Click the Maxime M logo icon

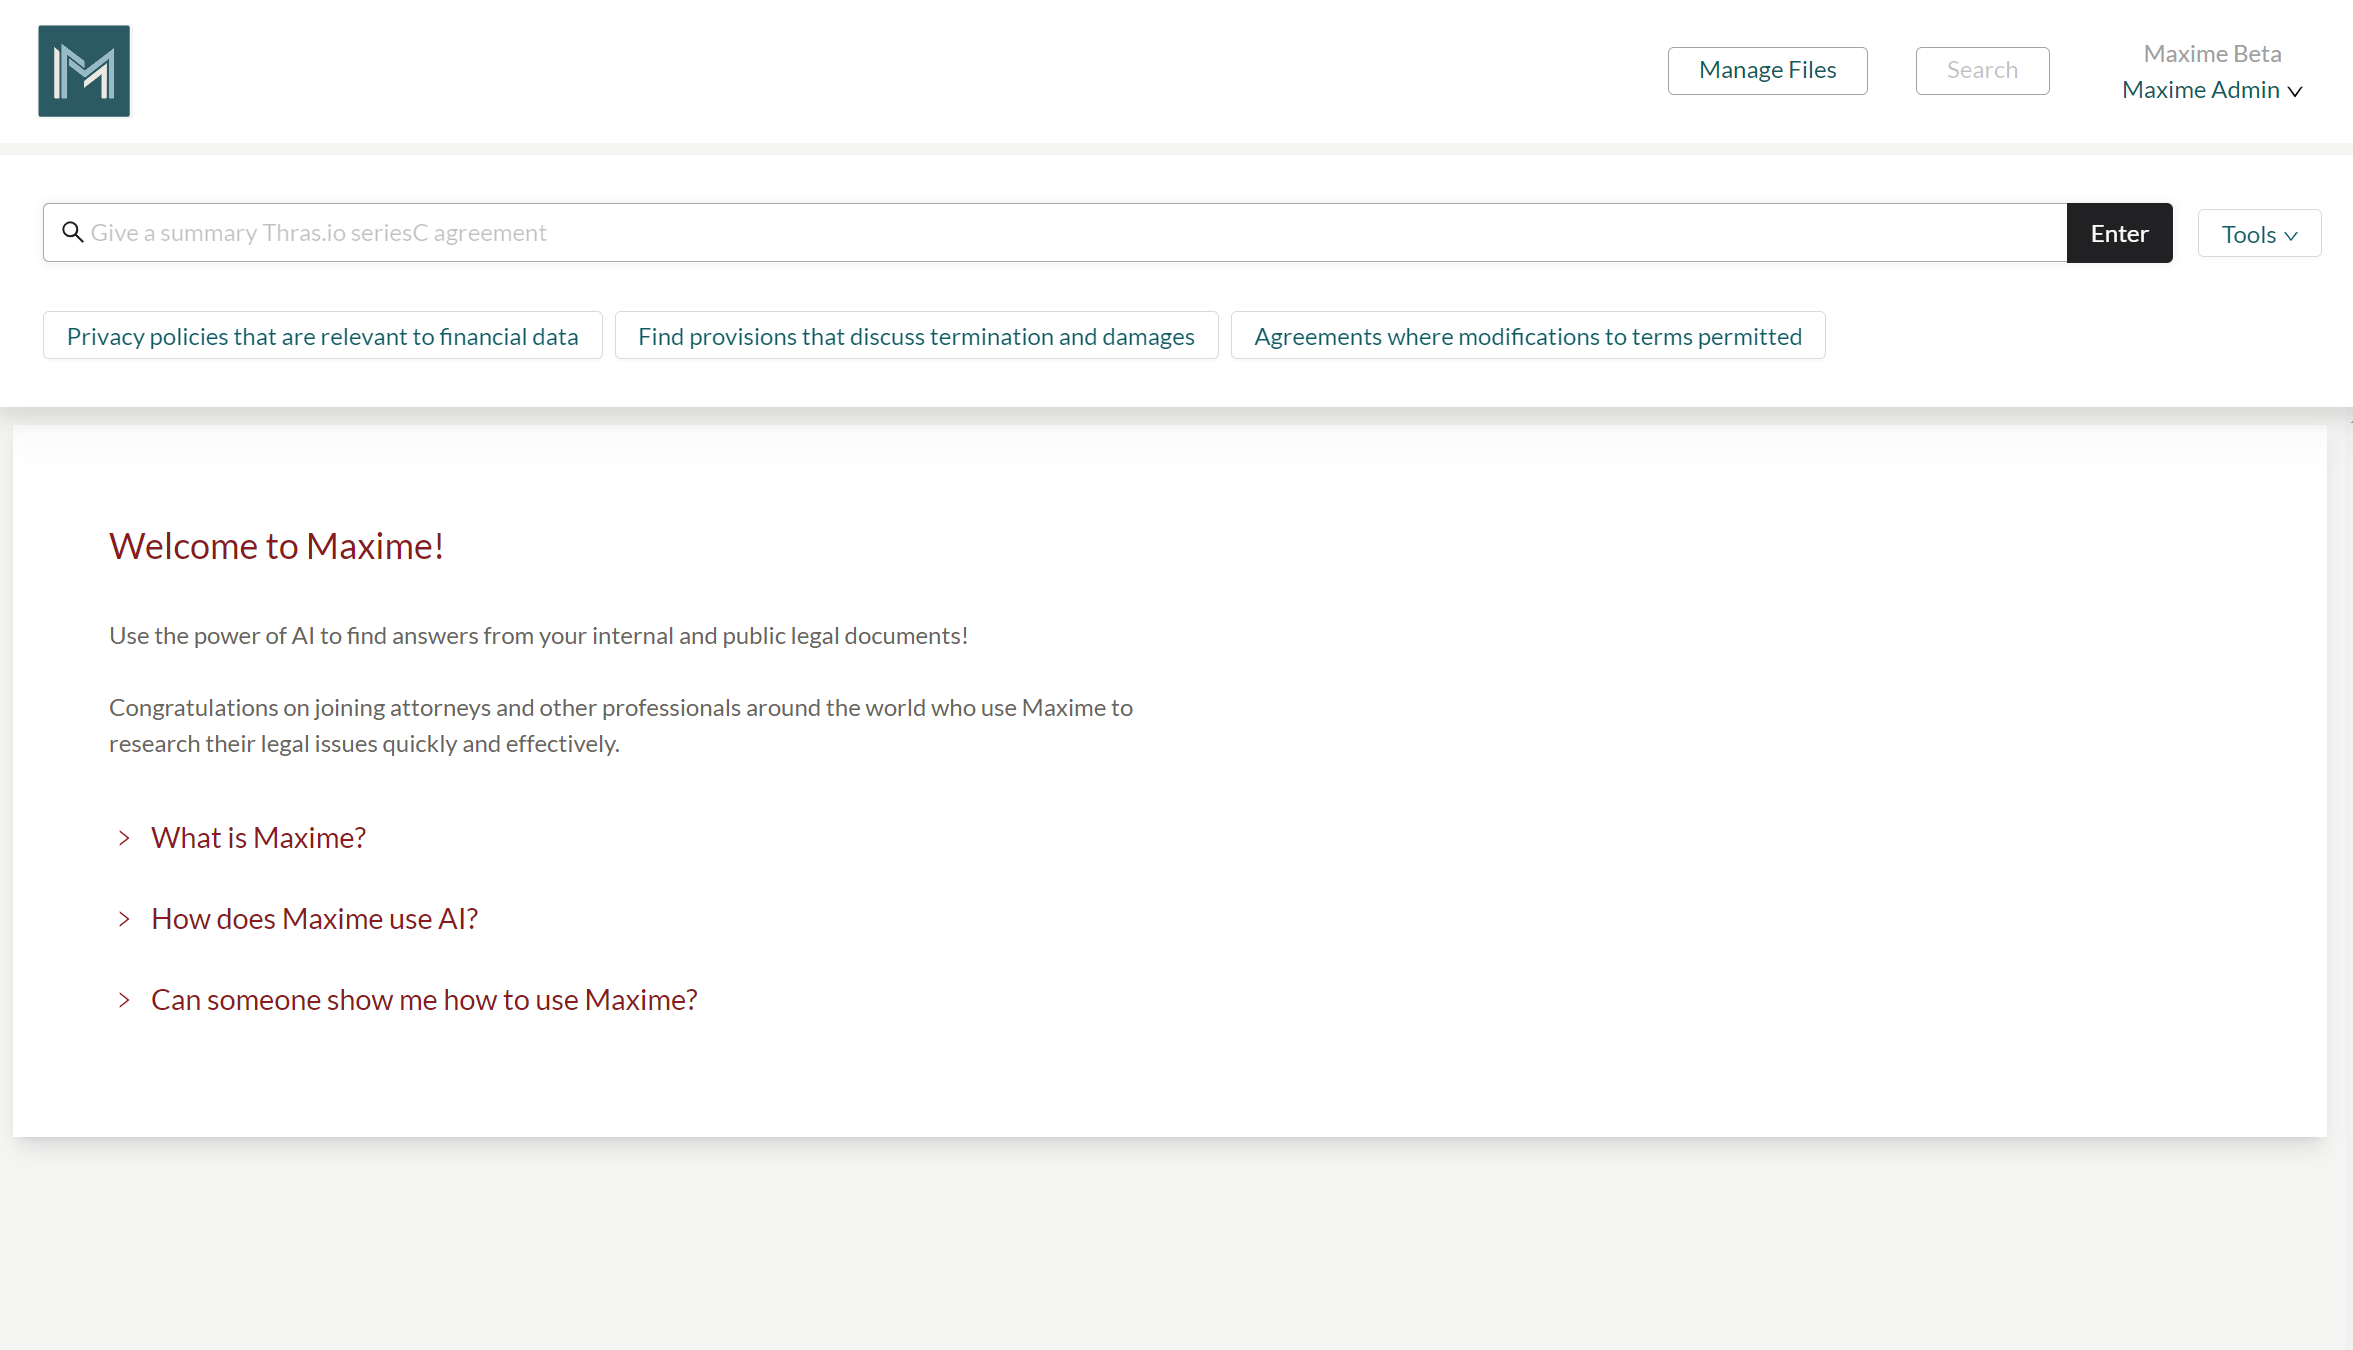(x=84, y=71)
